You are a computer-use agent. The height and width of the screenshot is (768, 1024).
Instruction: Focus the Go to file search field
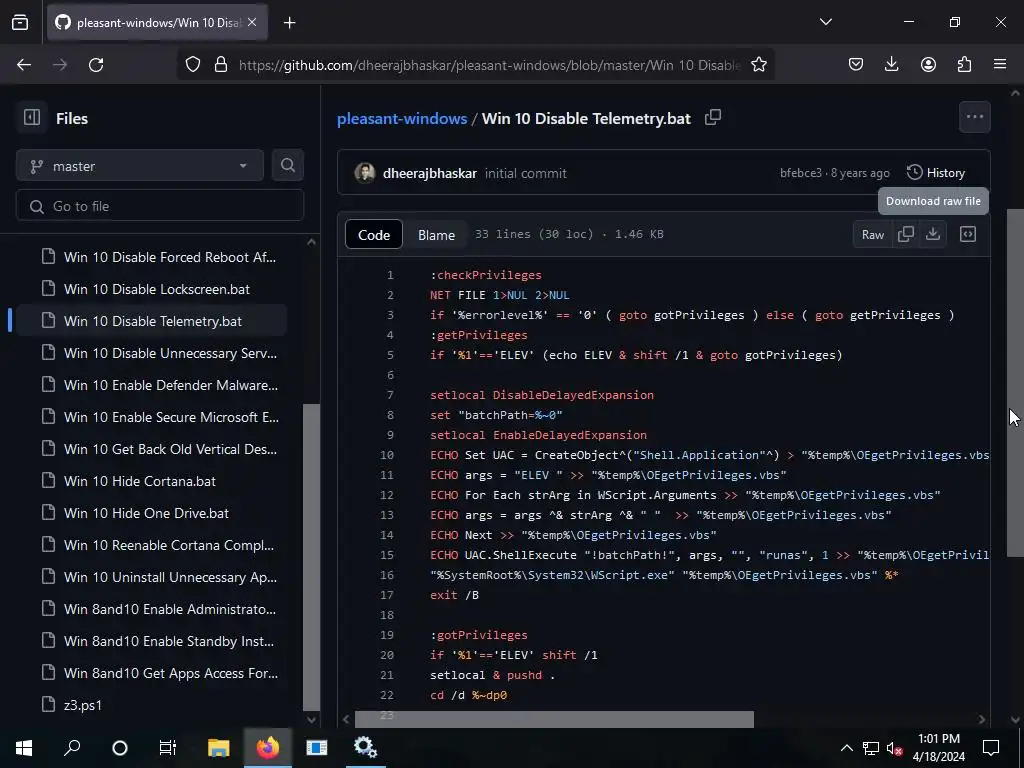[160, 206]
